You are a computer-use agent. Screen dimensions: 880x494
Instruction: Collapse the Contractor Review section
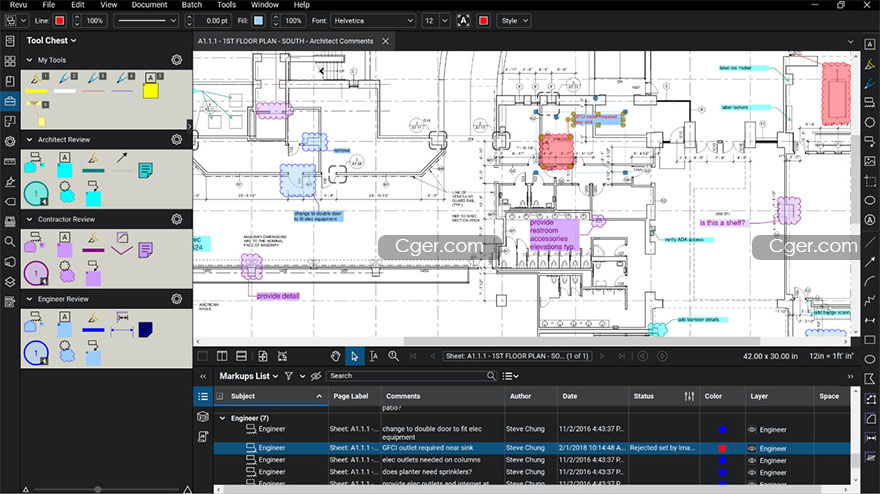click(29, 219)
